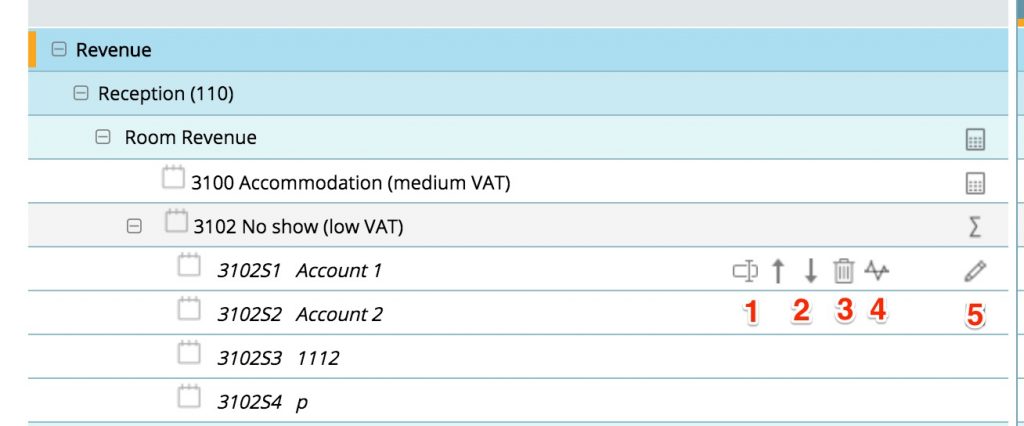Viewport: 1024px width, 426px height.
Task: Open the calculator icon on Room Revenue row
Action: (975, 140)
